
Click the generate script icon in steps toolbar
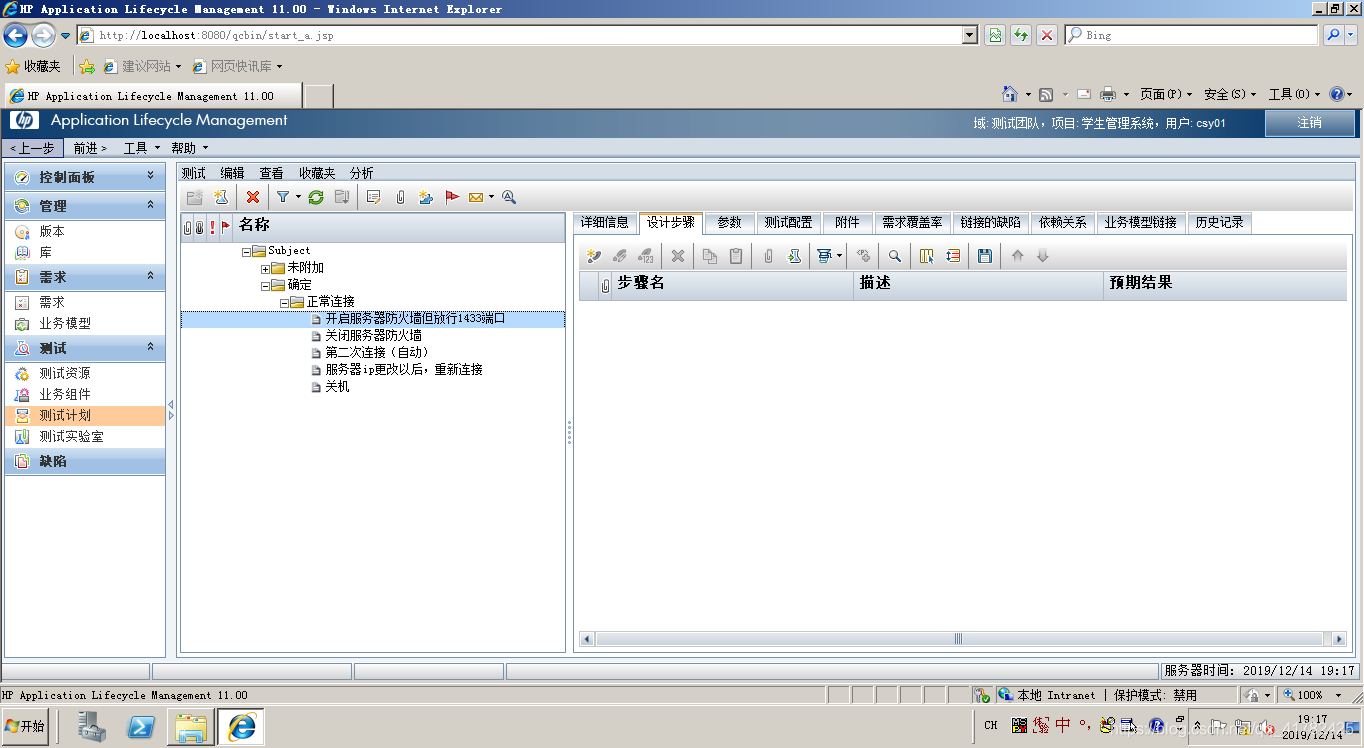[824, 256]
